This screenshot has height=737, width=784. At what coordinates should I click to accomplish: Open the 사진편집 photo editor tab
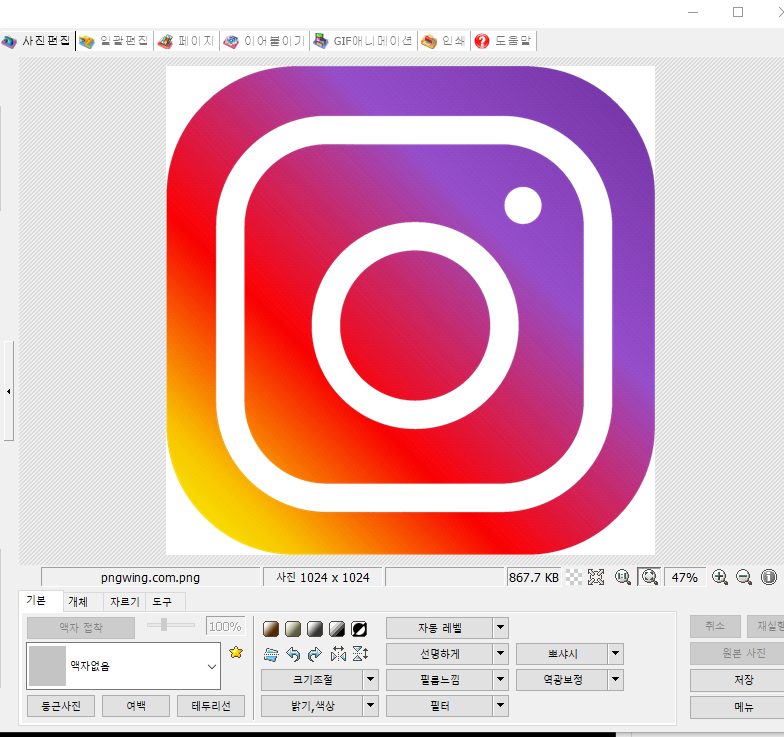point(36,40)
